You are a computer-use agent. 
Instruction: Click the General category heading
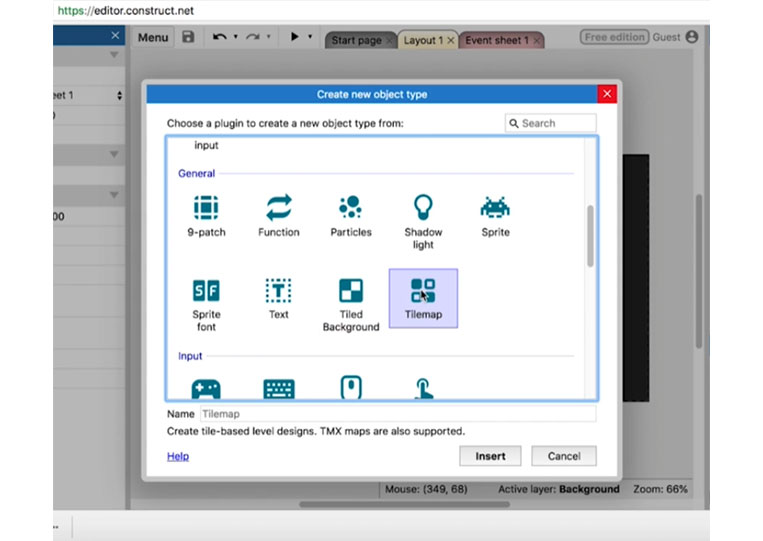(196, 173)
